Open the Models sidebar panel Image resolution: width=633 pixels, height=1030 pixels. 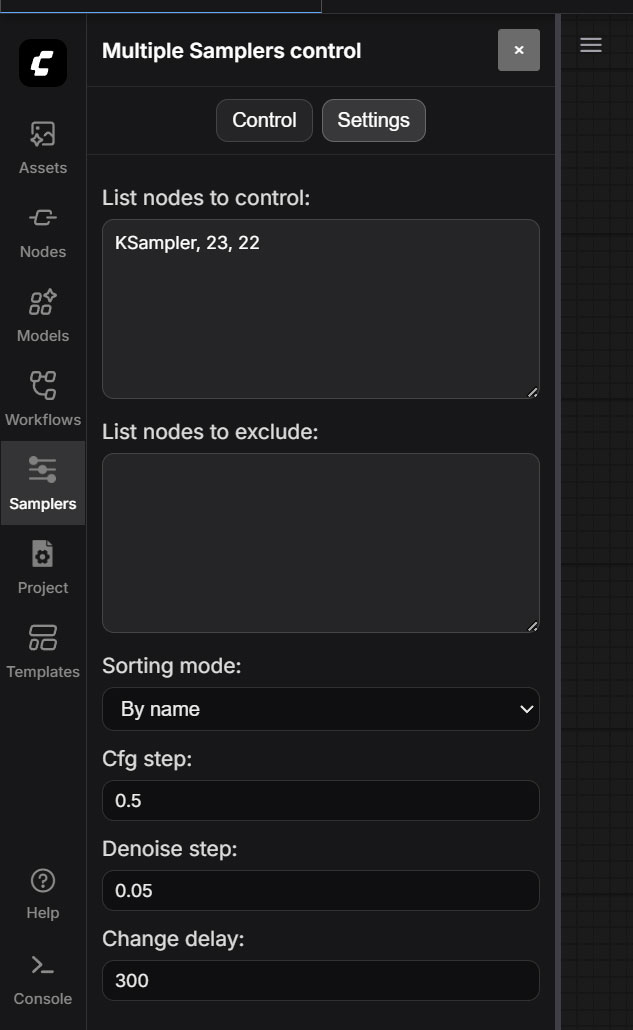[43, 315]
